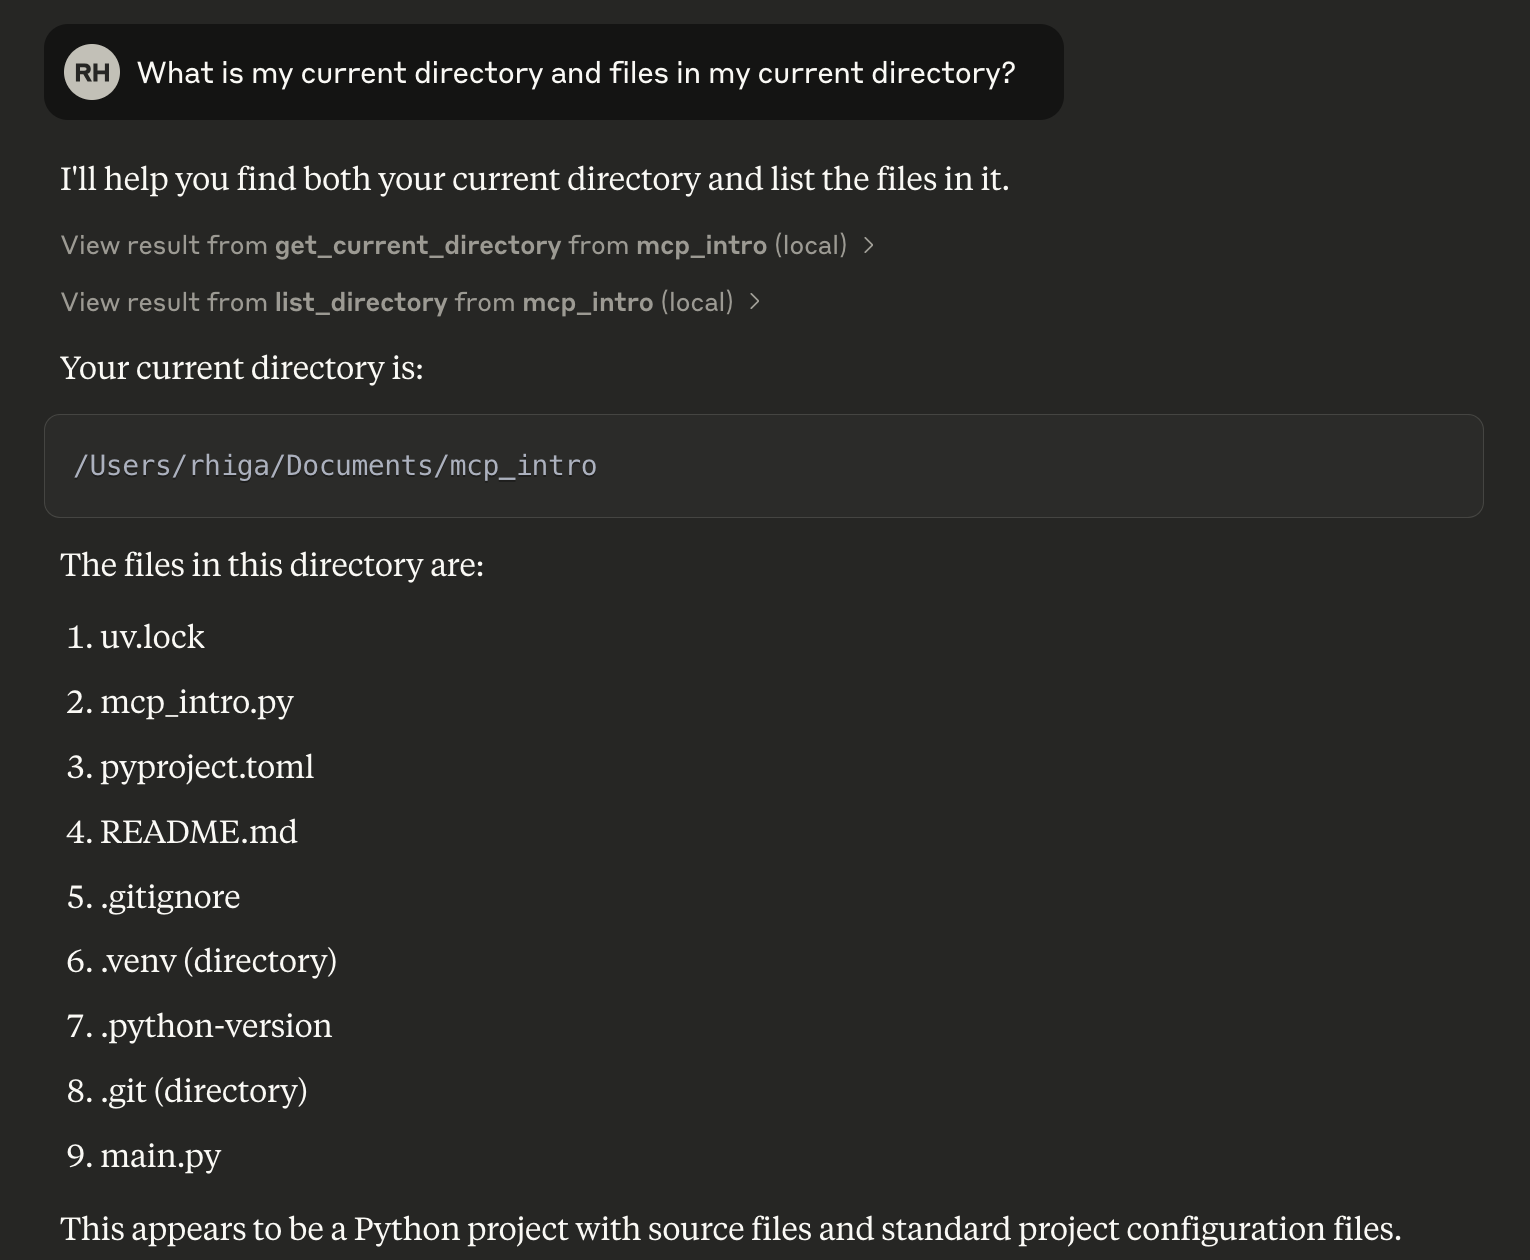This screenshot has width=1530, height=1260.
Task: Click the .venv (directory) list entry
Action: [218, 961]
